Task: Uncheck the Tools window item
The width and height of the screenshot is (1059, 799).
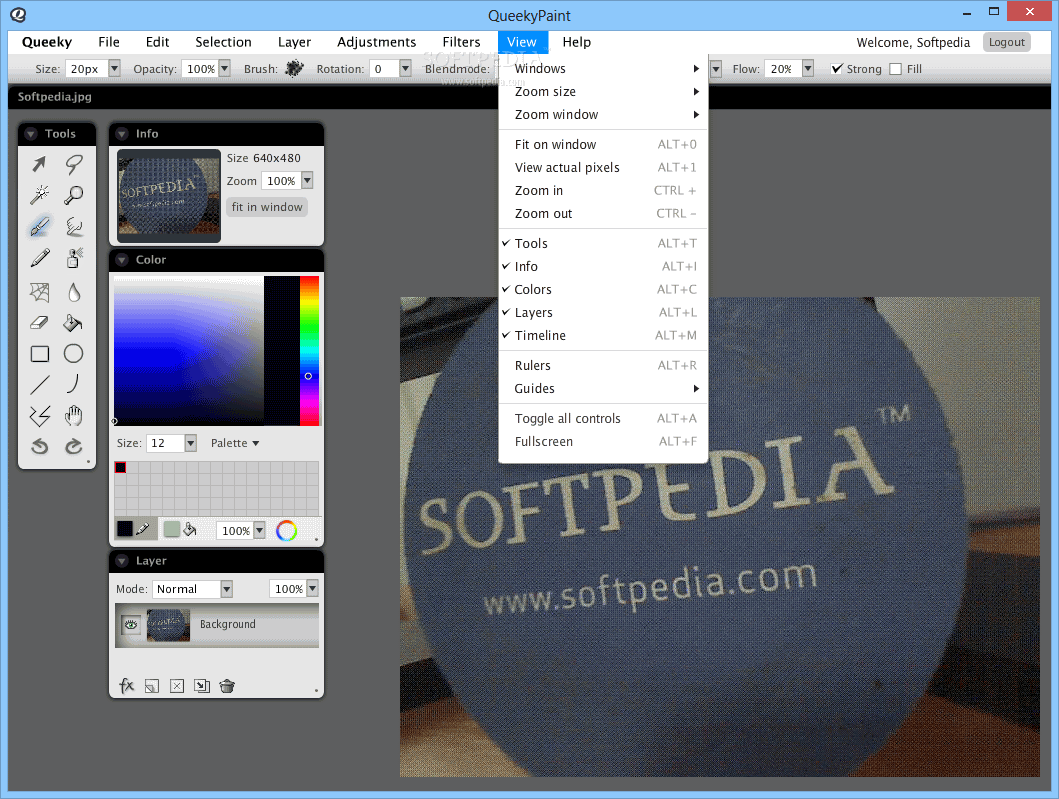Action: [x=602, y=243]
